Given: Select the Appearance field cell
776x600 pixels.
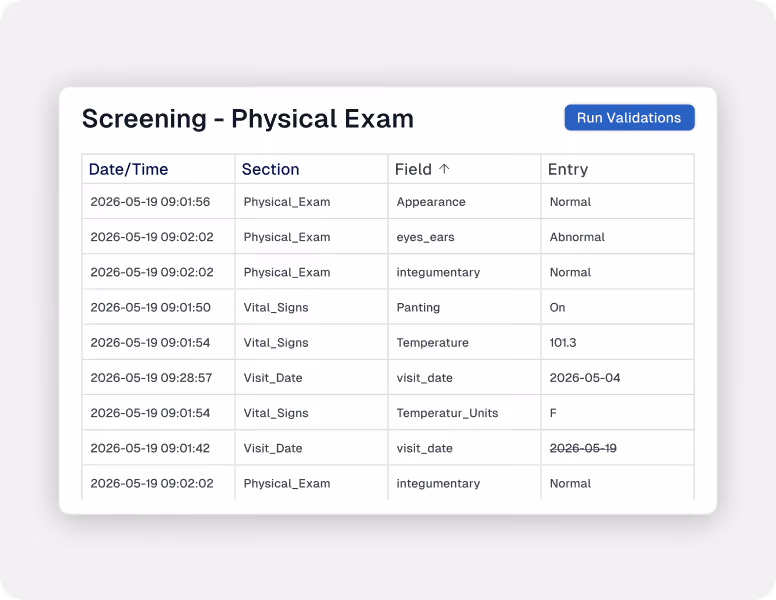Looking at the screenshot, I should [431, 201].
